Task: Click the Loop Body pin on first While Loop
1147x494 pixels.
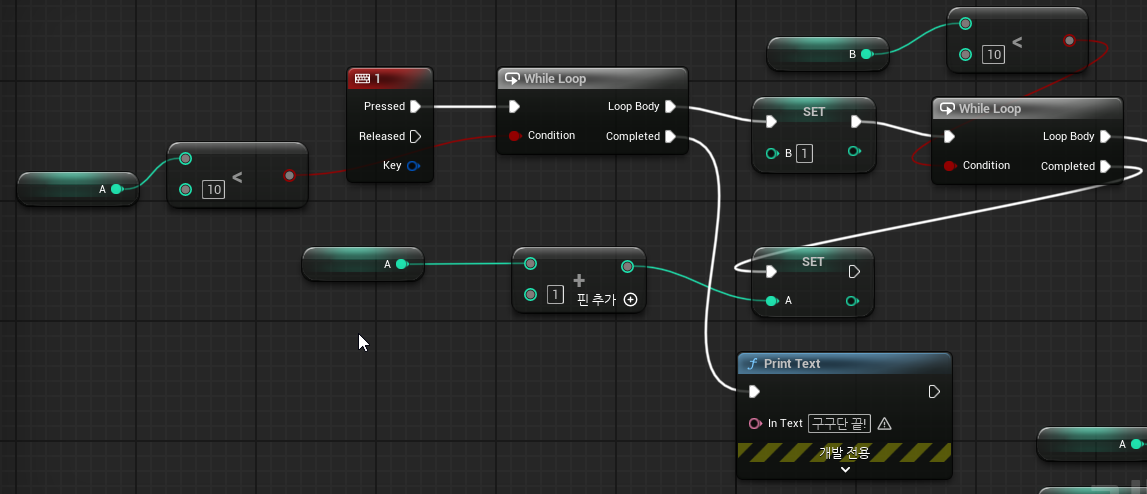Action: pos(670,106)
